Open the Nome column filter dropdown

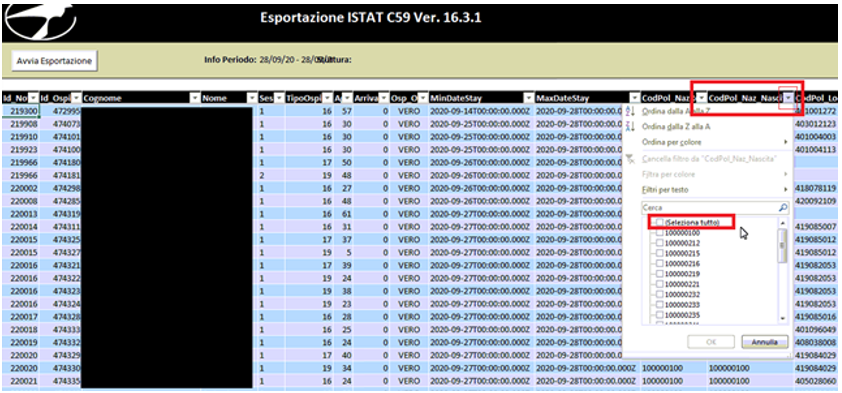(x=252, y=98)
